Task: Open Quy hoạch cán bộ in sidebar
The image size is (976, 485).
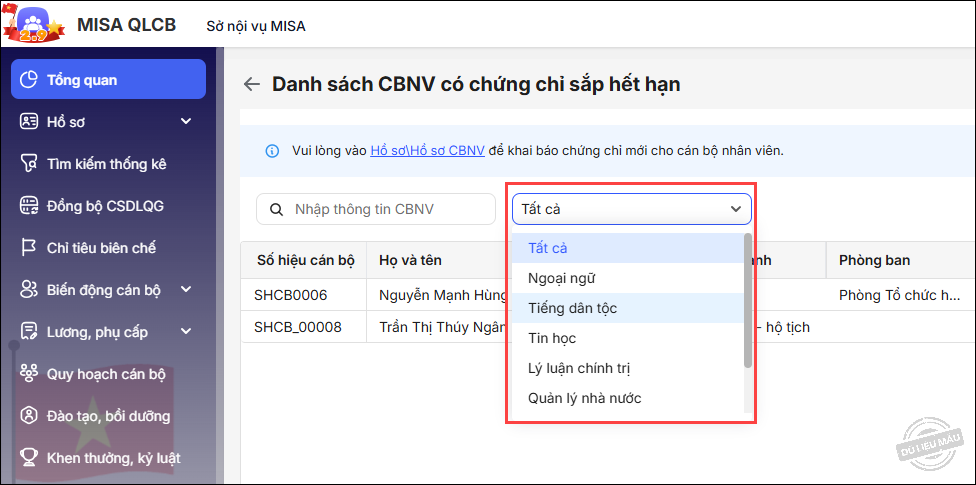Action: click(106, 374)
